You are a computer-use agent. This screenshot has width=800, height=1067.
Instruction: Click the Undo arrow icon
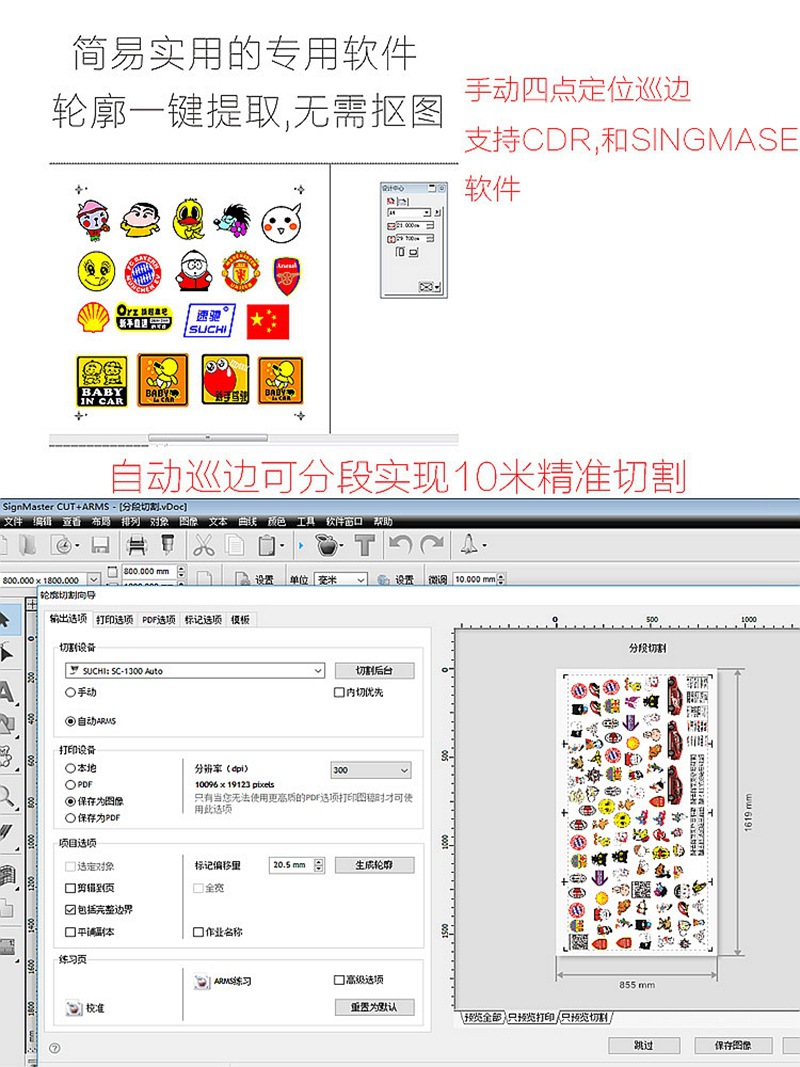[400, 545]
